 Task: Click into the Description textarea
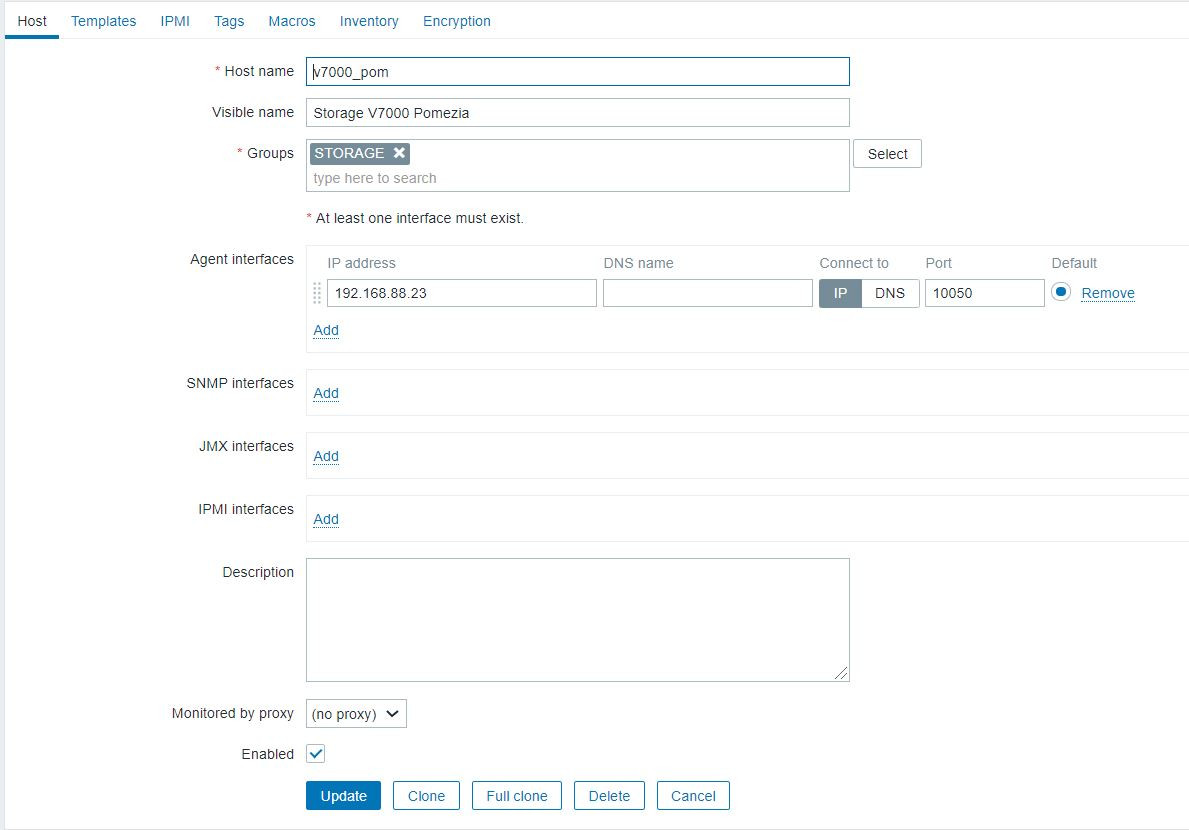pos(578,620)
